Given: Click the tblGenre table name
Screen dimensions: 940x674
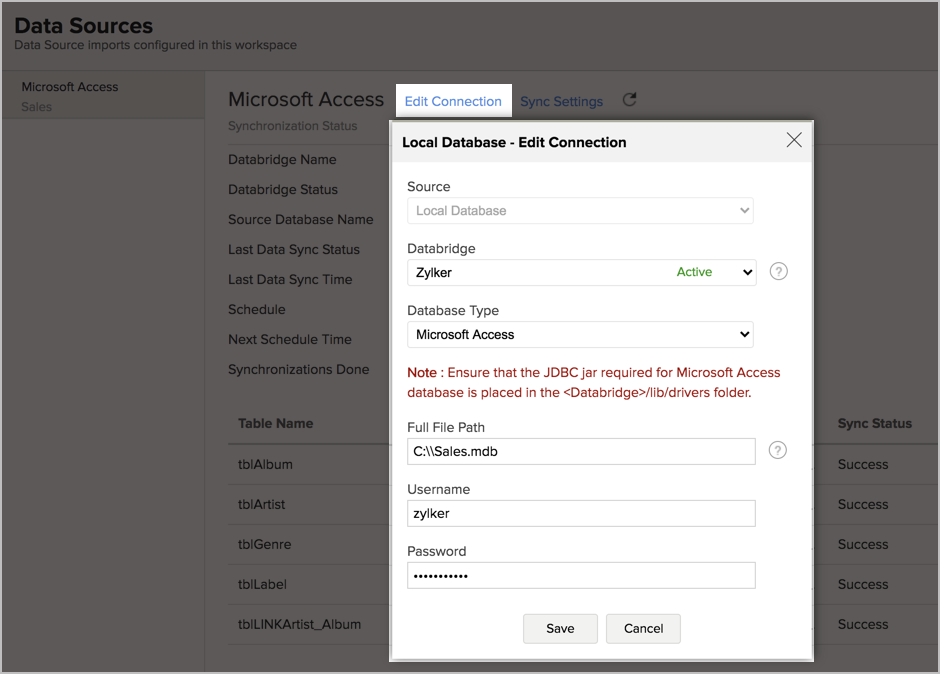Looking at the screenshot, I should (264, 544).
